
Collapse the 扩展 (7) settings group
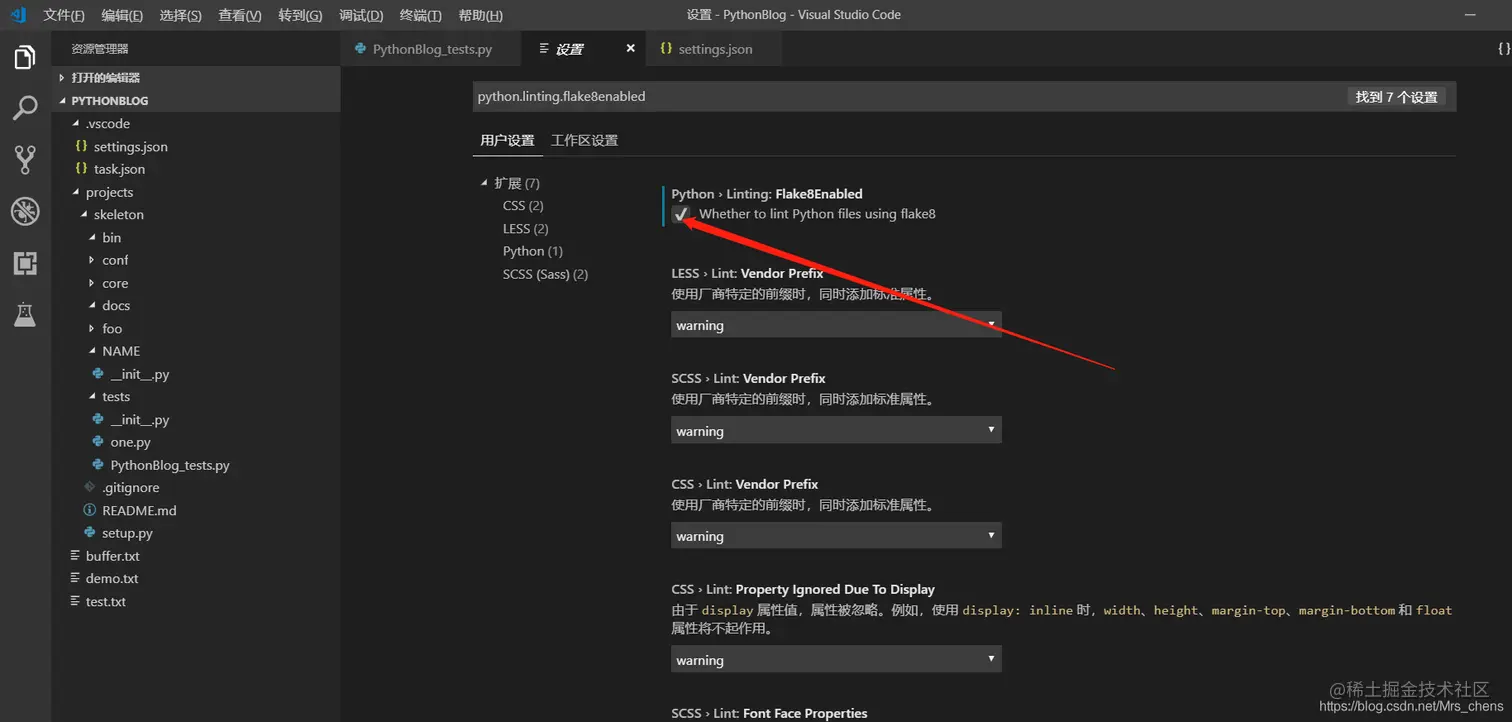click(x=485, y=183)
